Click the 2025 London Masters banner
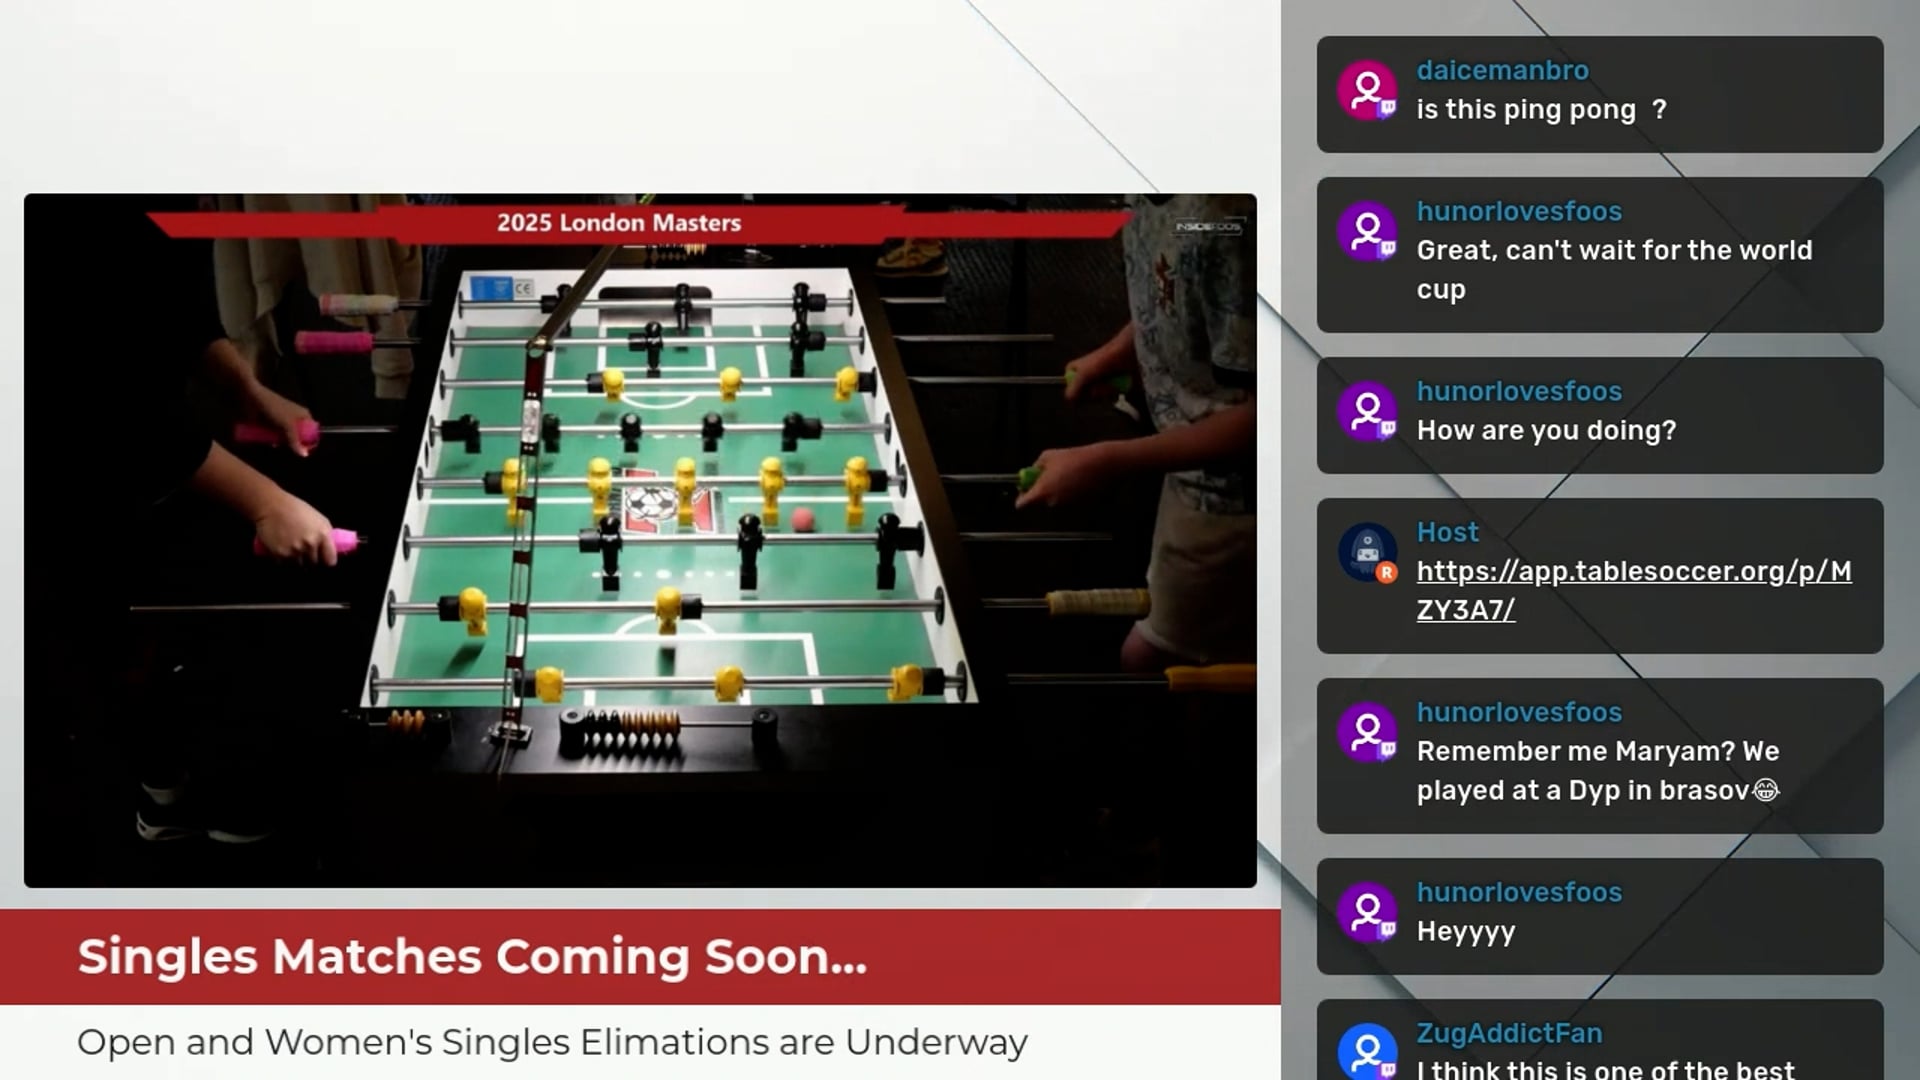 tap(619, 223)
